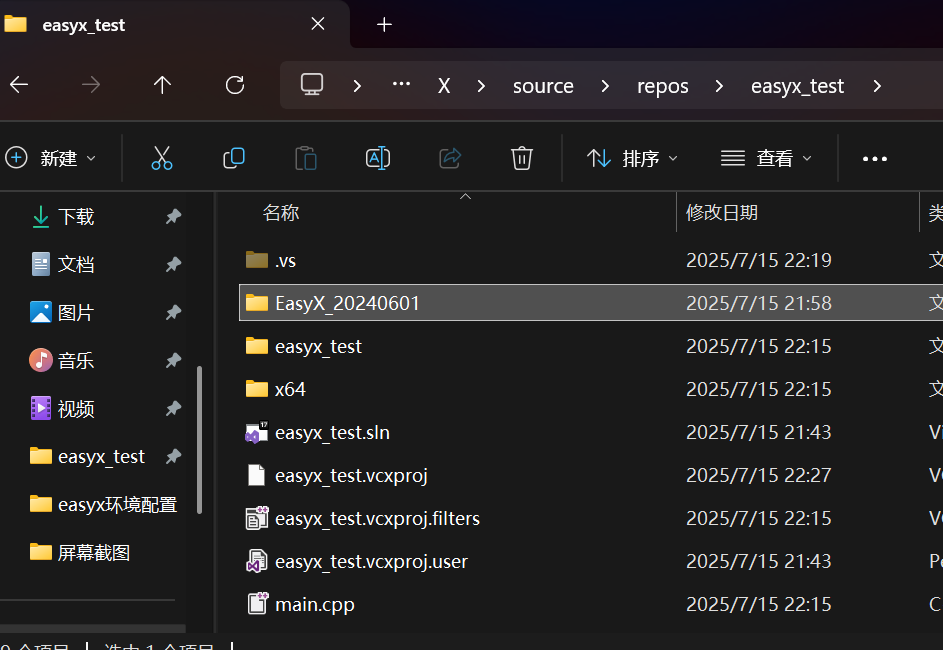Unpin 音乐 using its pin icon
Viewport: 943px width, 650px height.
(x=173, y=361)
